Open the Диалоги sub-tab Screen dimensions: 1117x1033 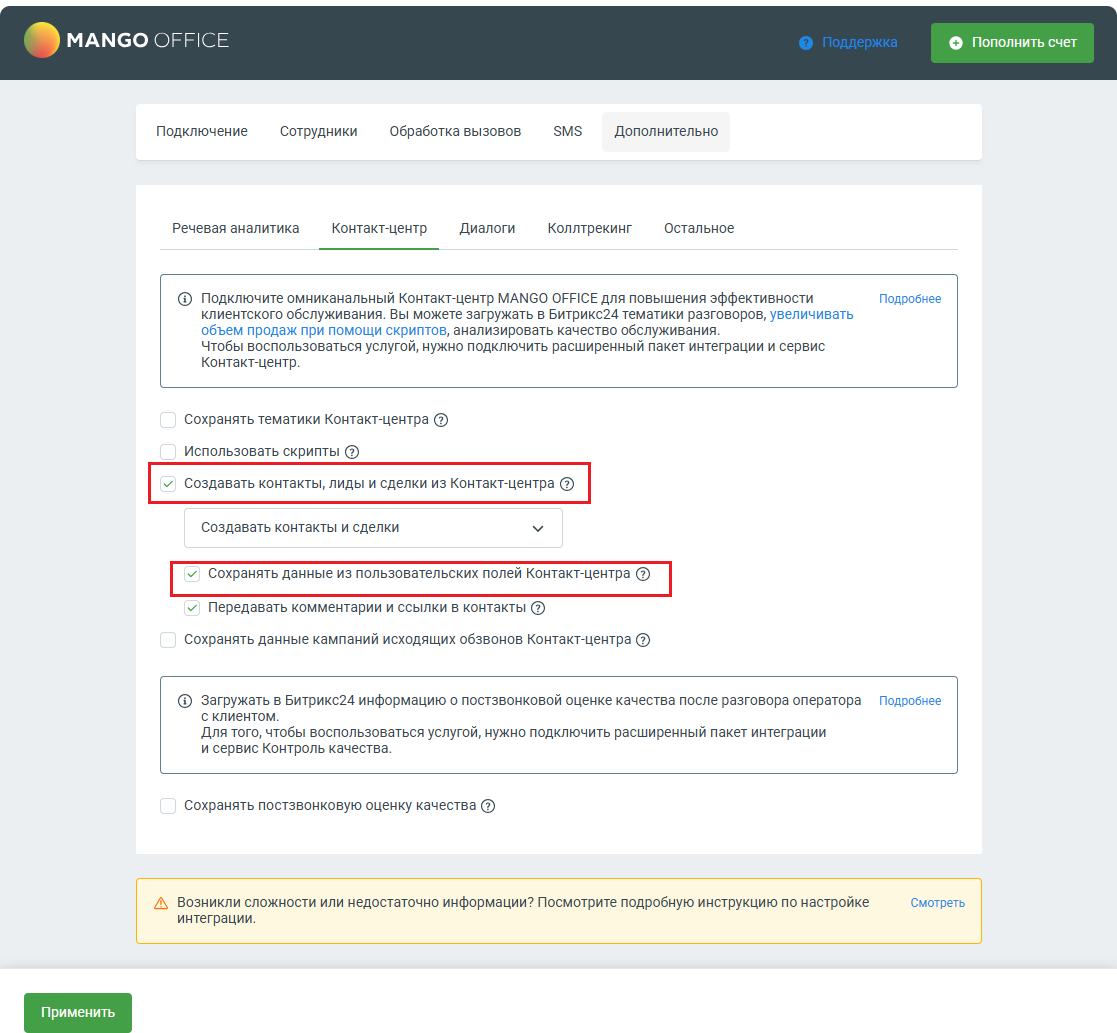click(487, 229)
